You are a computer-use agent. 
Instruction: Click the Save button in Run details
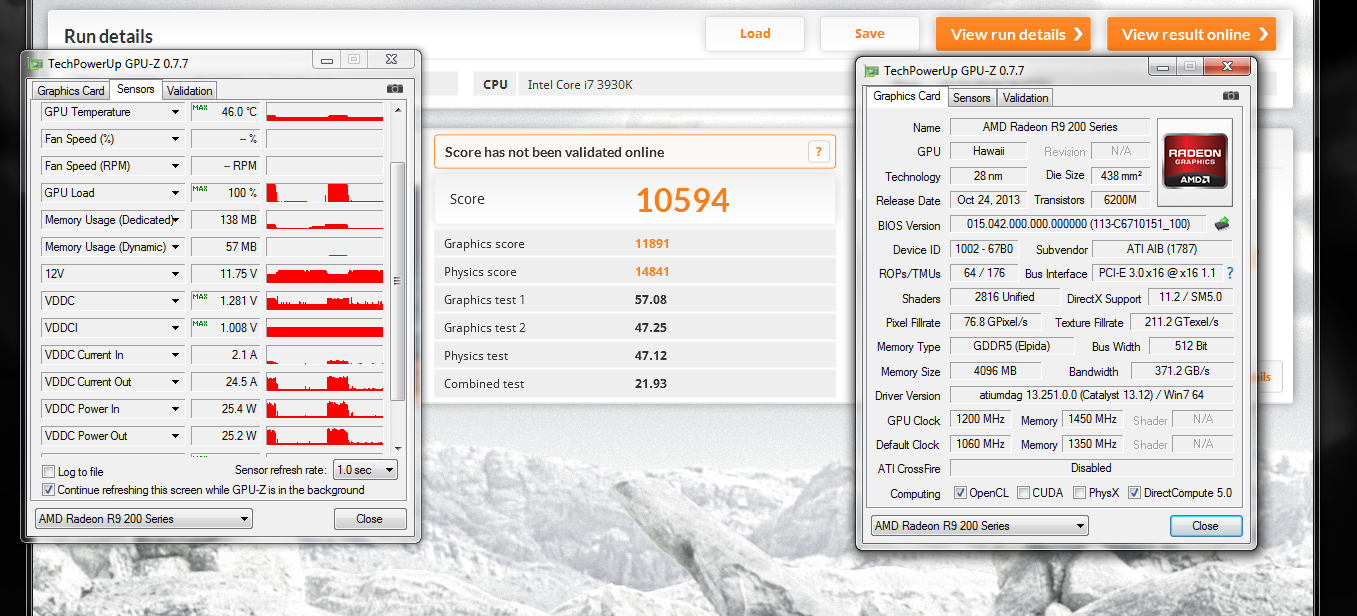869,34
